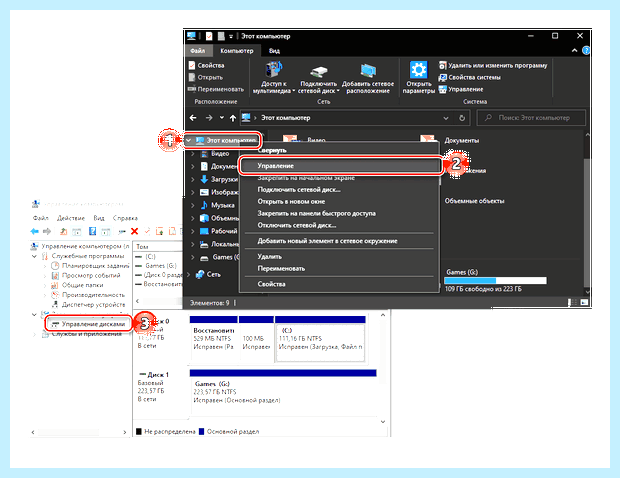Go up one folder level in Explorer
620x478 pixels.
pyautogui.click(x=233, y=118)
